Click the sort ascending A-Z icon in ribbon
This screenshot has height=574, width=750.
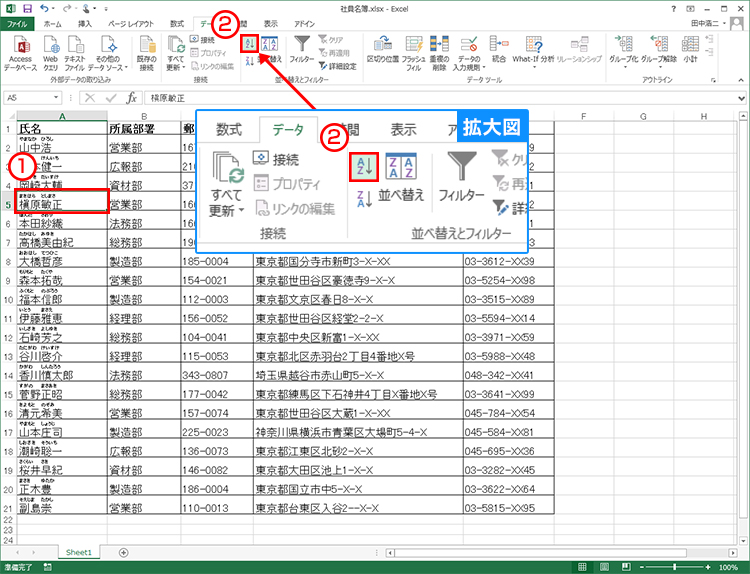point(249,43)
